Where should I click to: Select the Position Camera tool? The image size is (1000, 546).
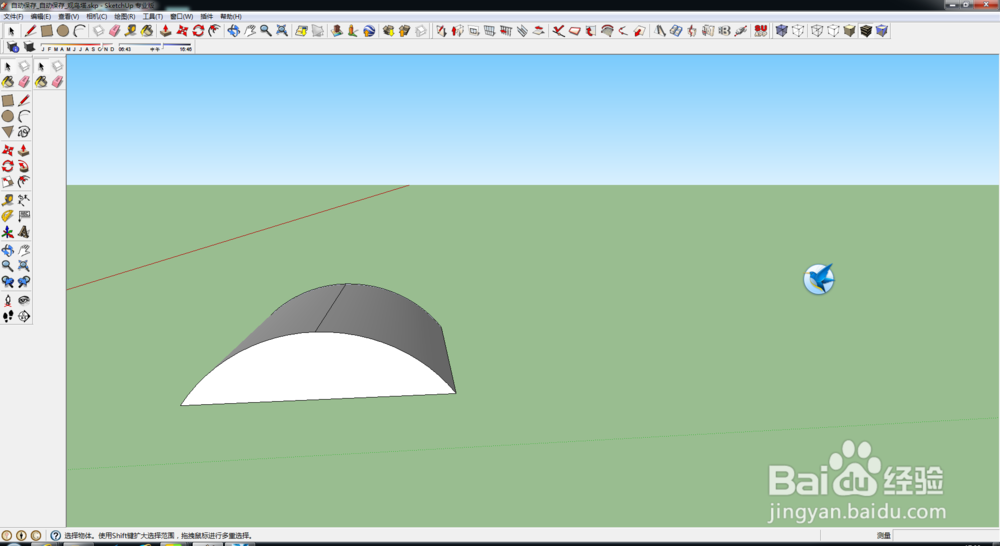pos(8,300)
